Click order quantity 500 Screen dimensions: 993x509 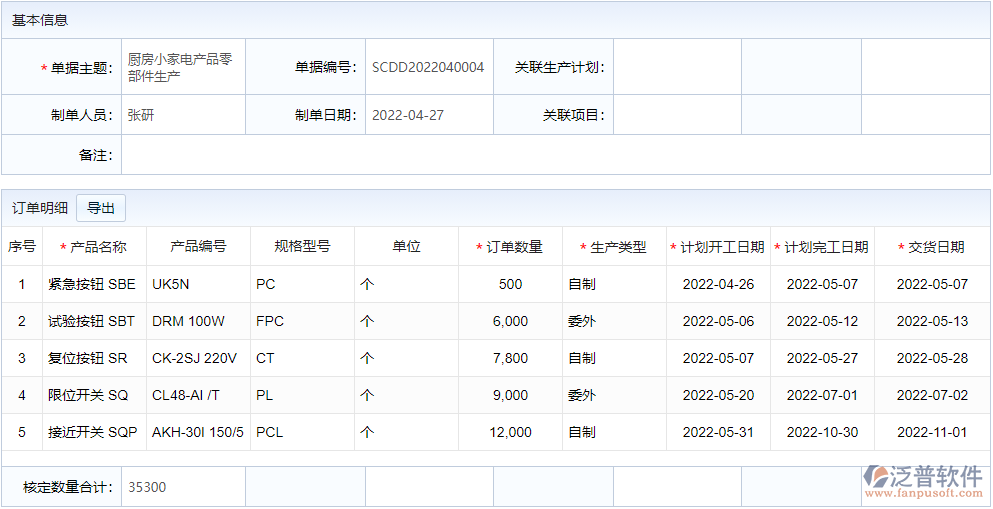click(510, 284)
